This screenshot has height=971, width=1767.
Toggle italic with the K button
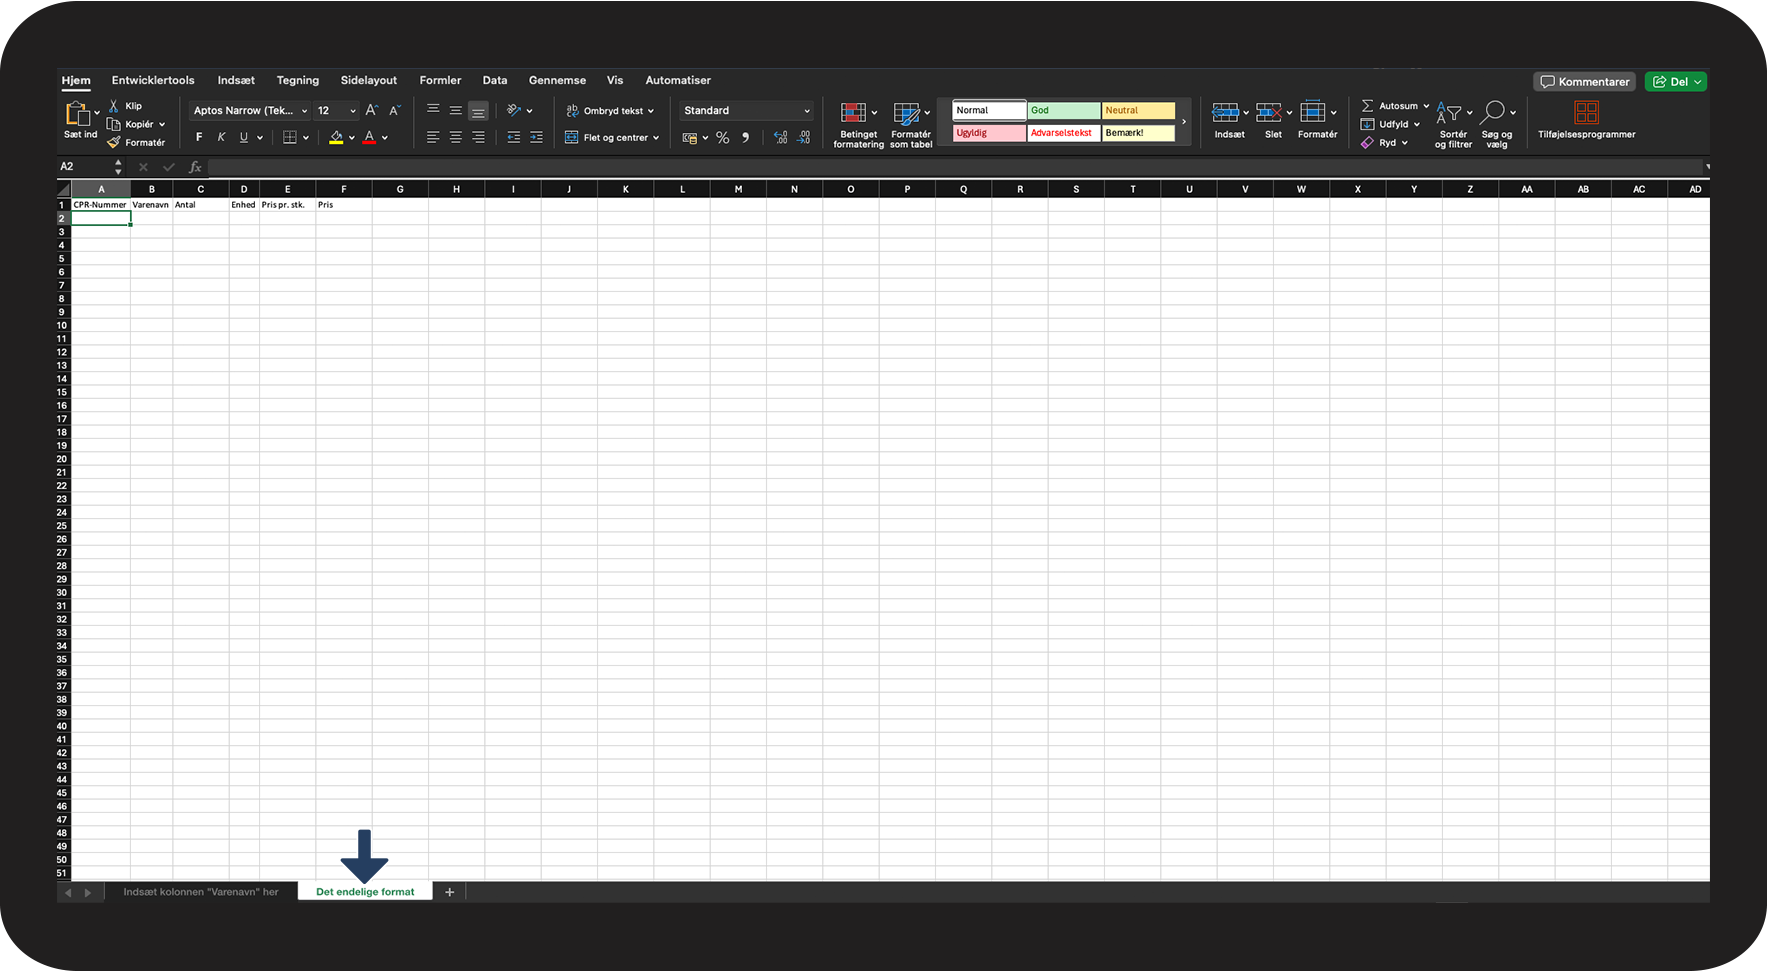pos(221,138)
